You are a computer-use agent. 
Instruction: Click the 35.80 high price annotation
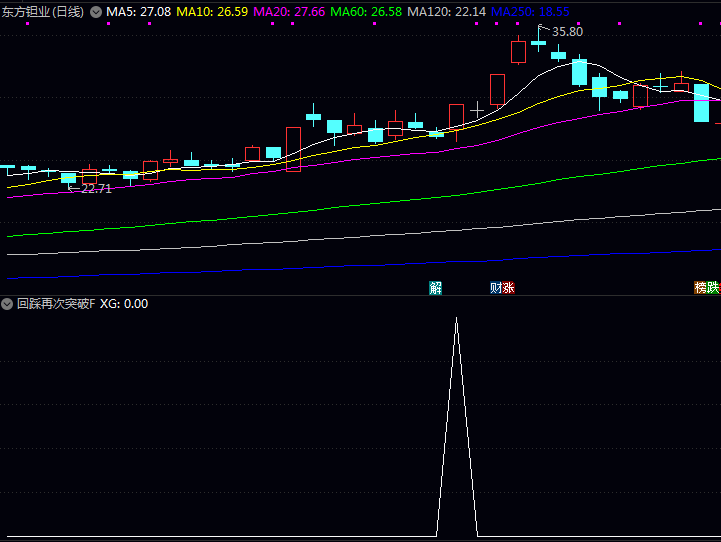coord(567,32)
